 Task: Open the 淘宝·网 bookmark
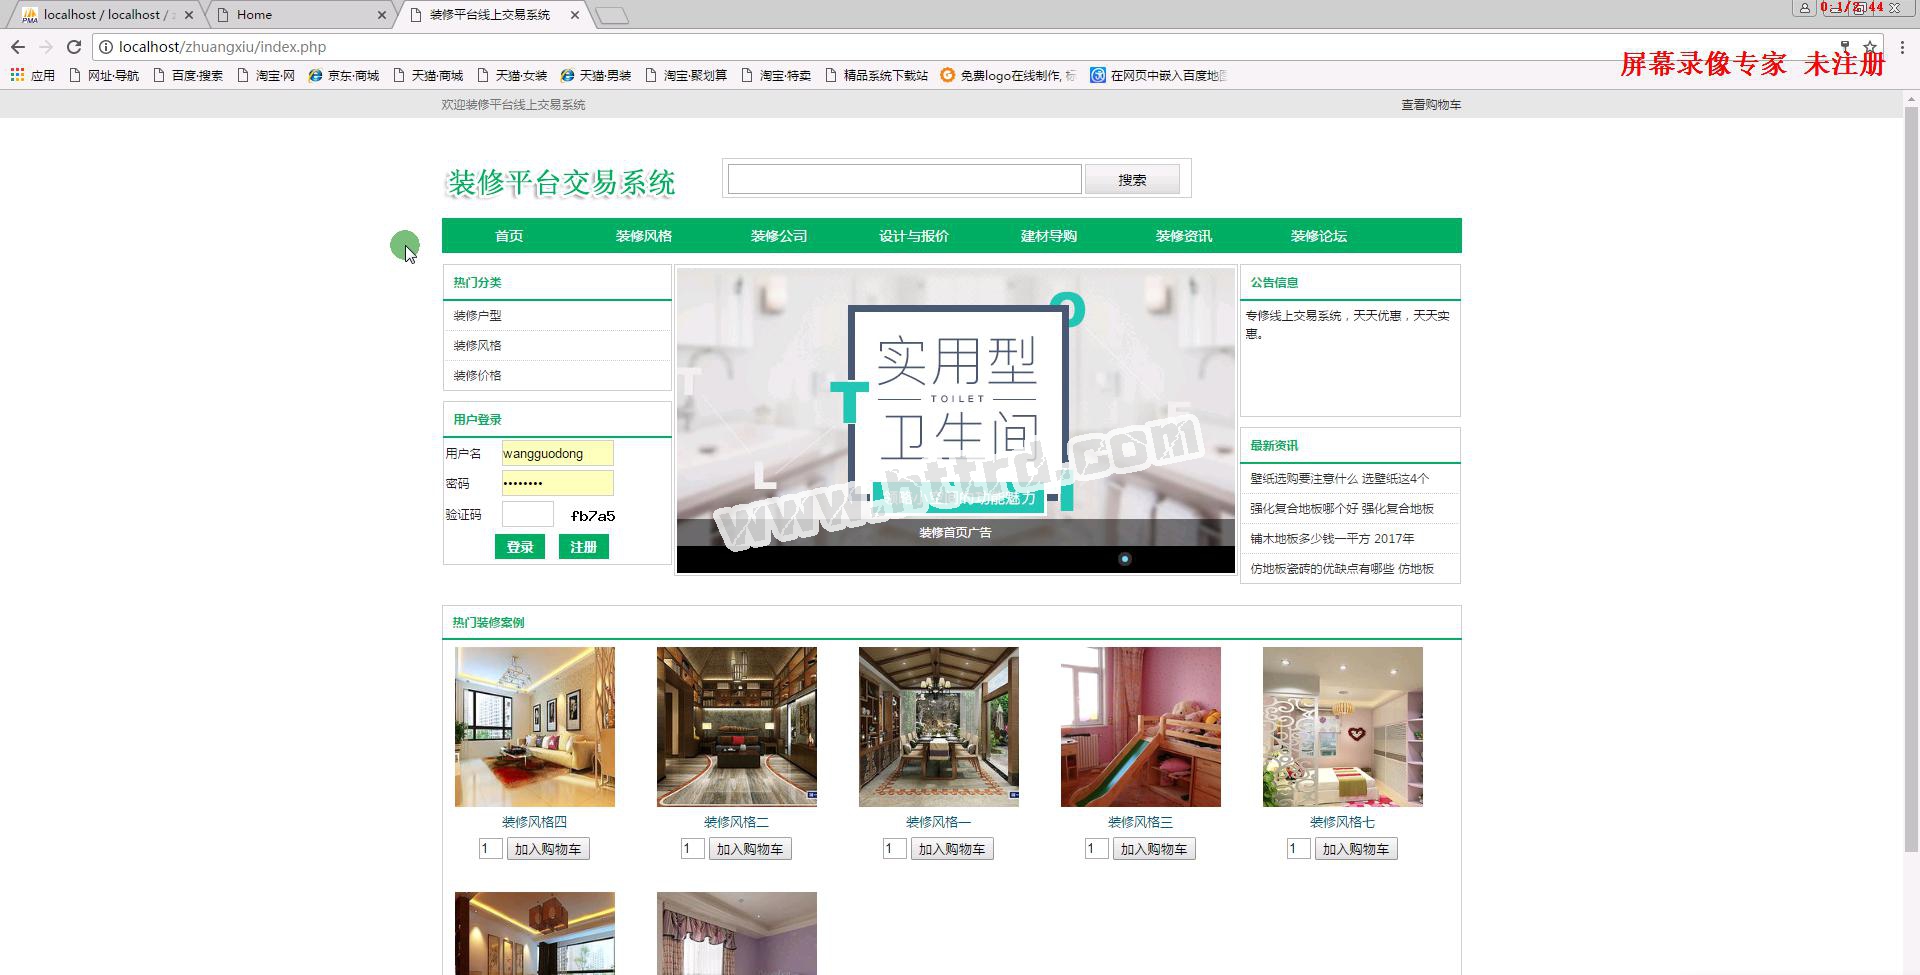pos(266,75)
